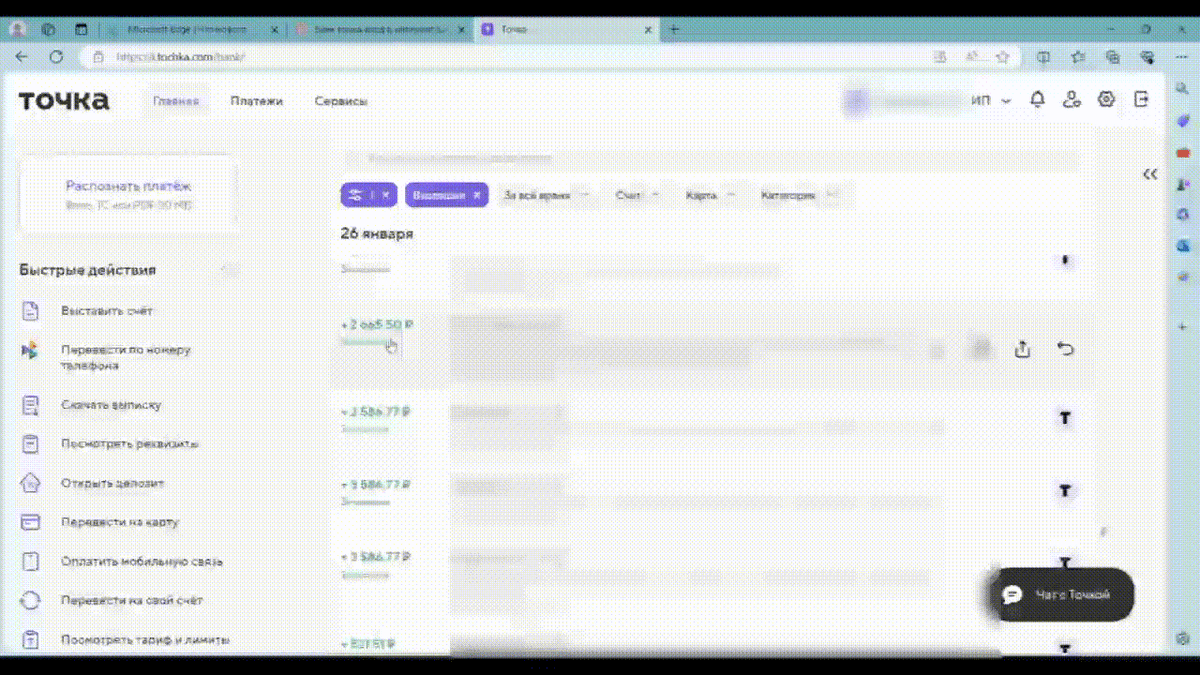1200x675 pixels.
Task: Open the Главная tab
Action: [x=176, y=101]
